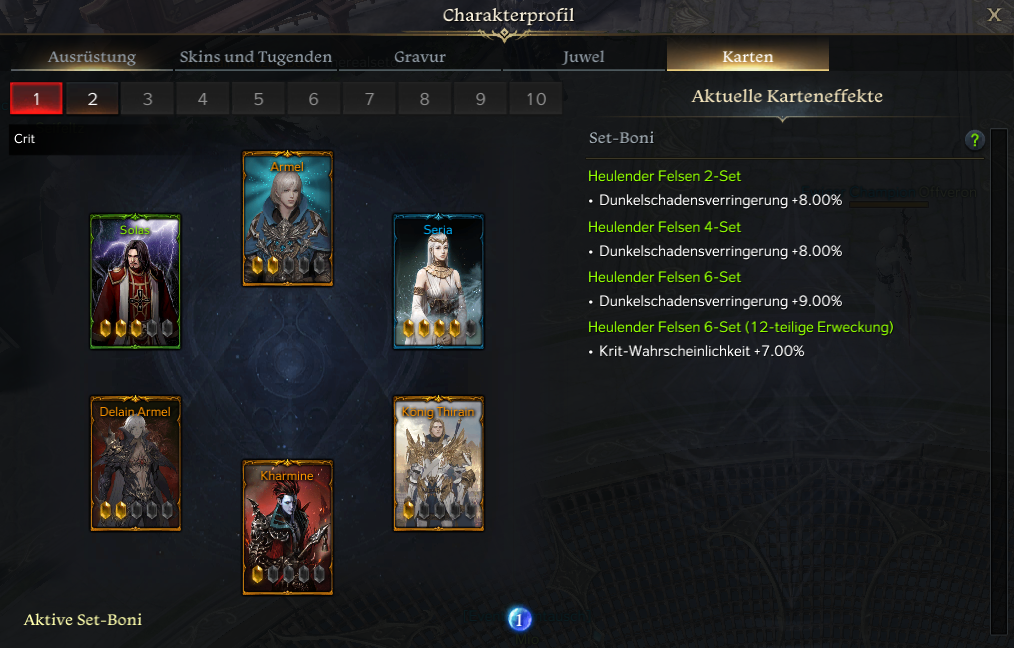Switch to the Gravur tab
Image resolution: width=1014 pixels, height=648 pixels.
[x=420, y=57]
